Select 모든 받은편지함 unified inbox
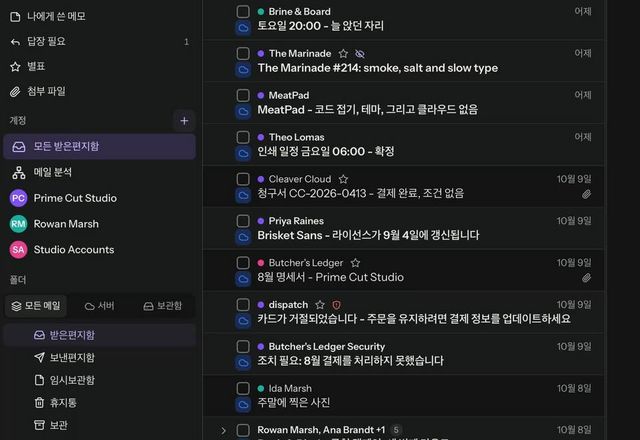640x440 pixels. pos(99,147)
